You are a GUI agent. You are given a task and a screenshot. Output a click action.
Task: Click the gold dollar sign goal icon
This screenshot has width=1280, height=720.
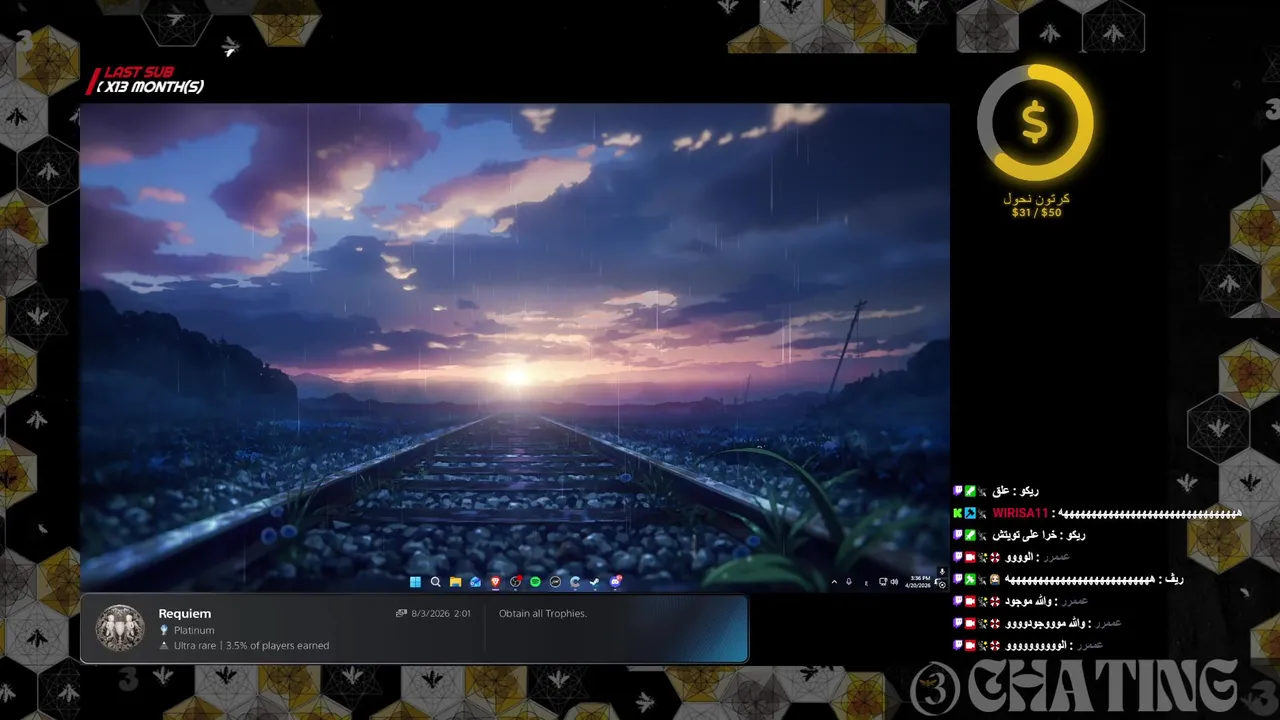(x=1034, y=122)
